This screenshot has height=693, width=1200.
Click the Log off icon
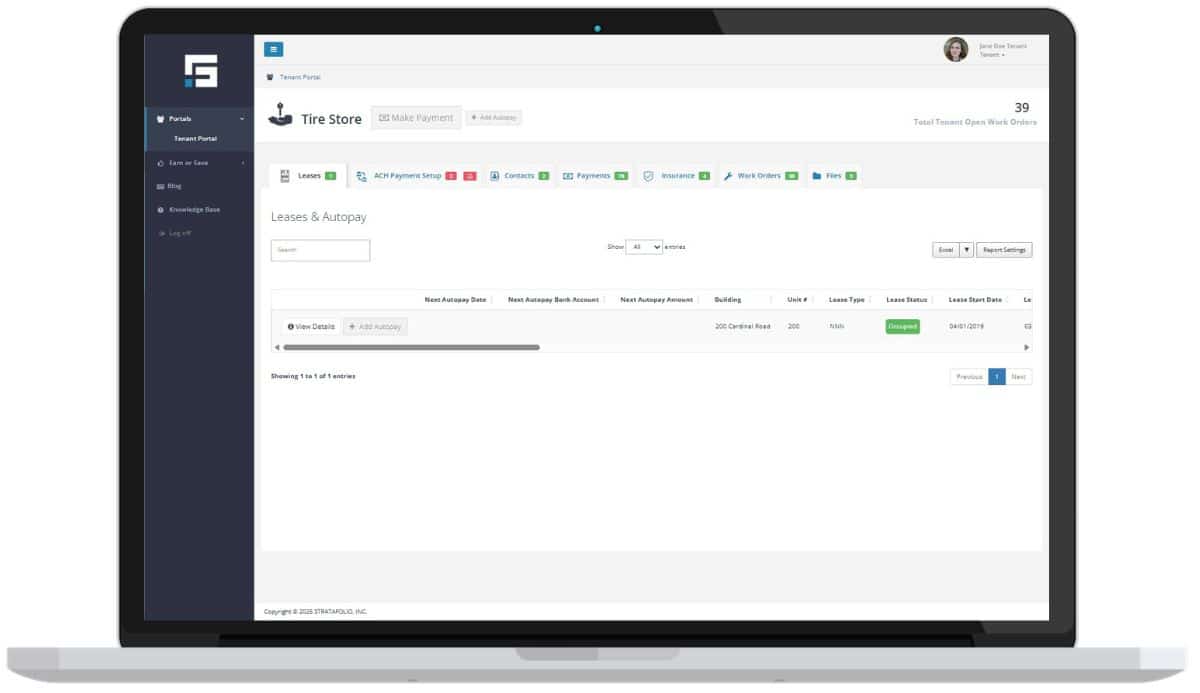[x=160, y=233]
